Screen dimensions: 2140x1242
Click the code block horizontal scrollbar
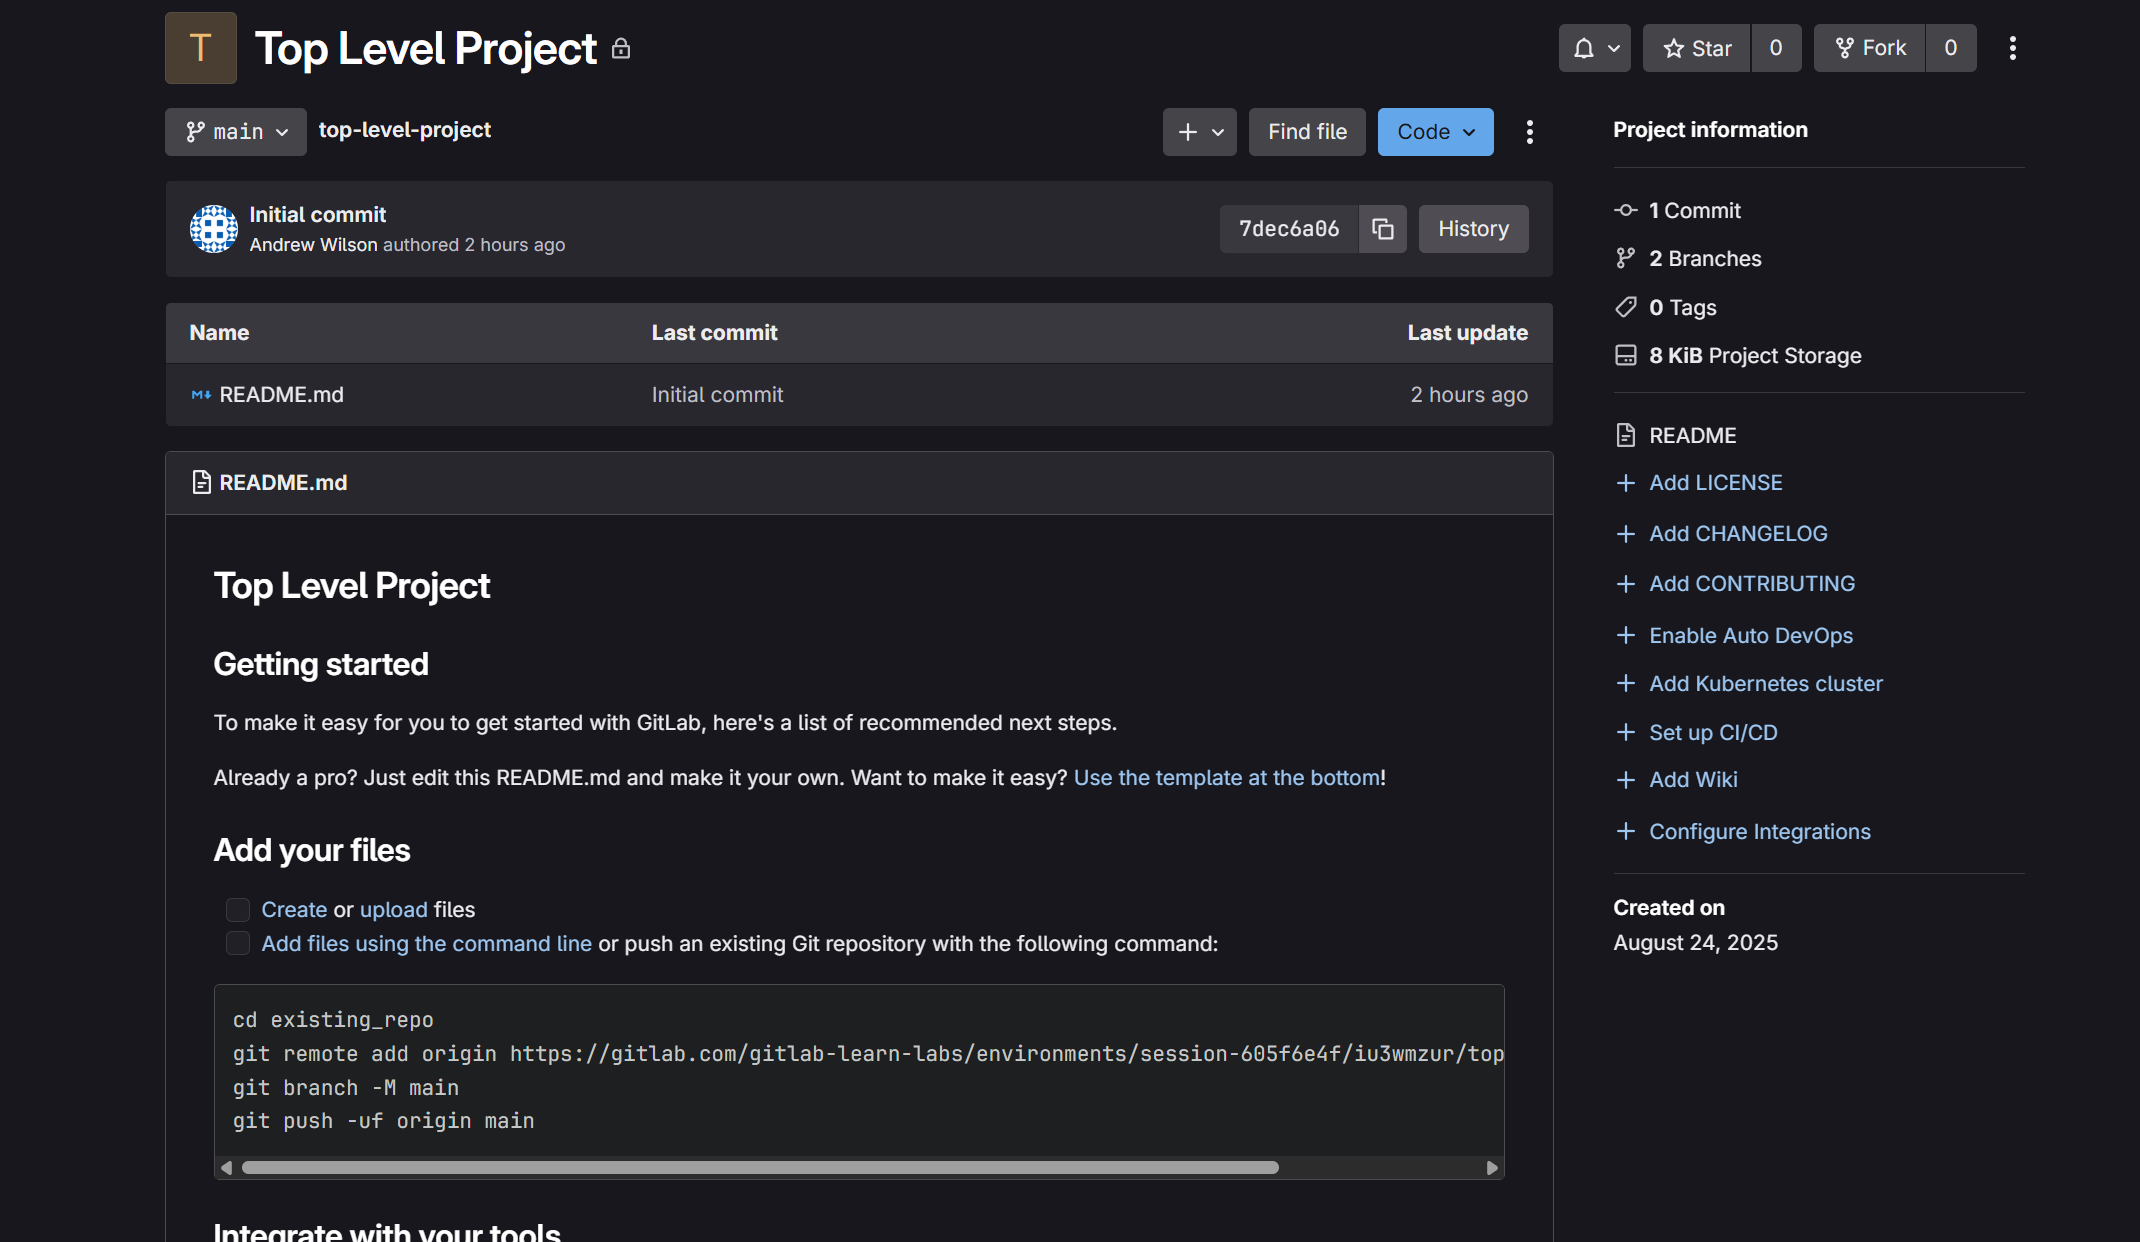(760, 1168)
